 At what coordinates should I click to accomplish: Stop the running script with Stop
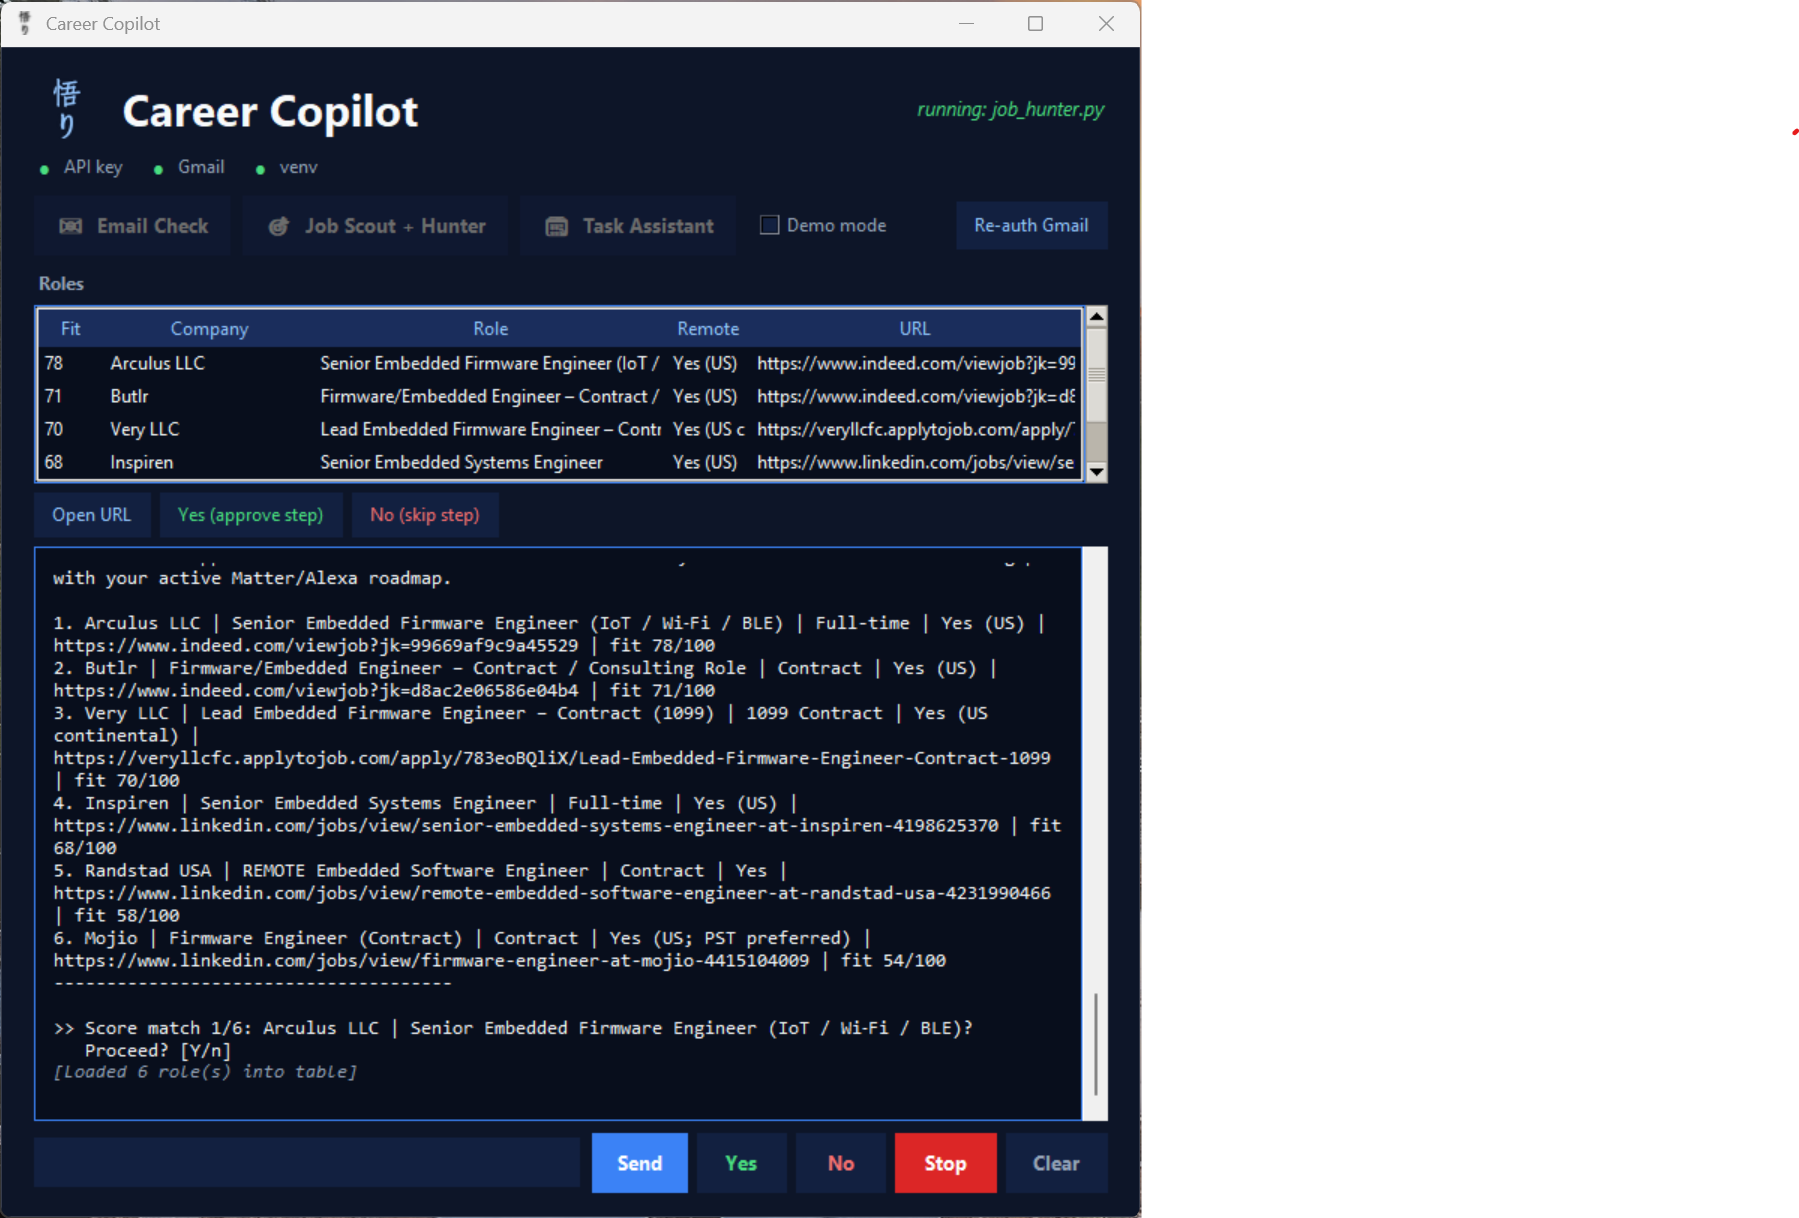945,1163
